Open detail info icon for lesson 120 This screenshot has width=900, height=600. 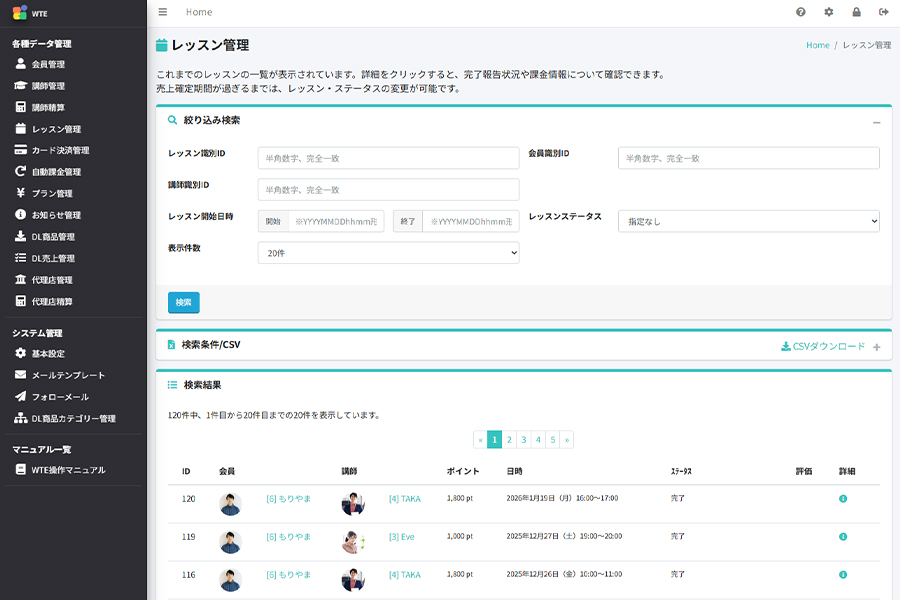[x=843, y=499]
